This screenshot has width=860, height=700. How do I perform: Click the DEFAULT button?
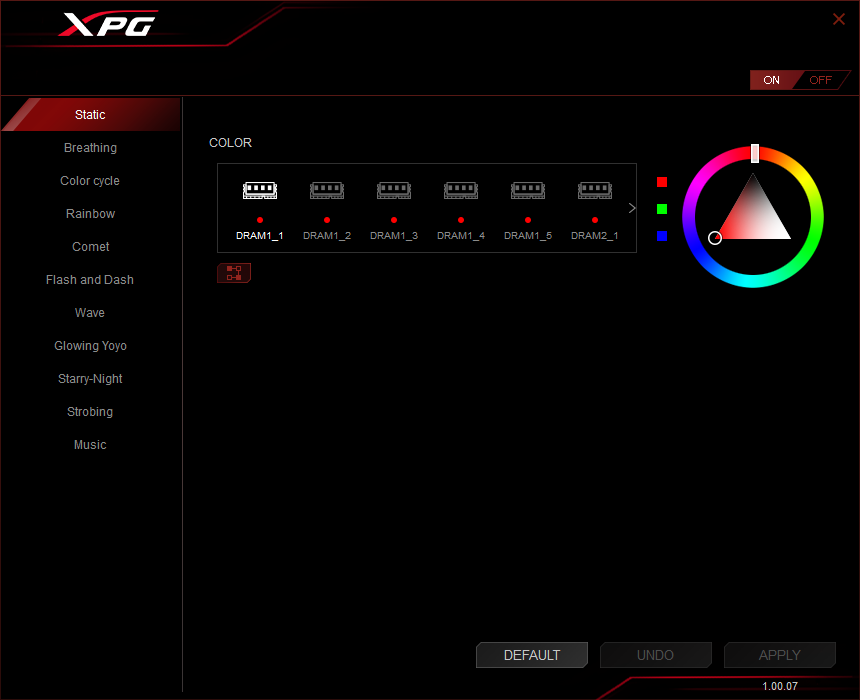[532, 655]
